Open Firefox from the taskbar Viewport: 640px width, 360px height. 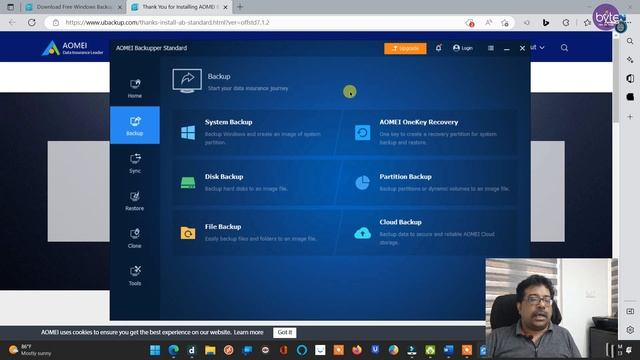pos(357,350)
